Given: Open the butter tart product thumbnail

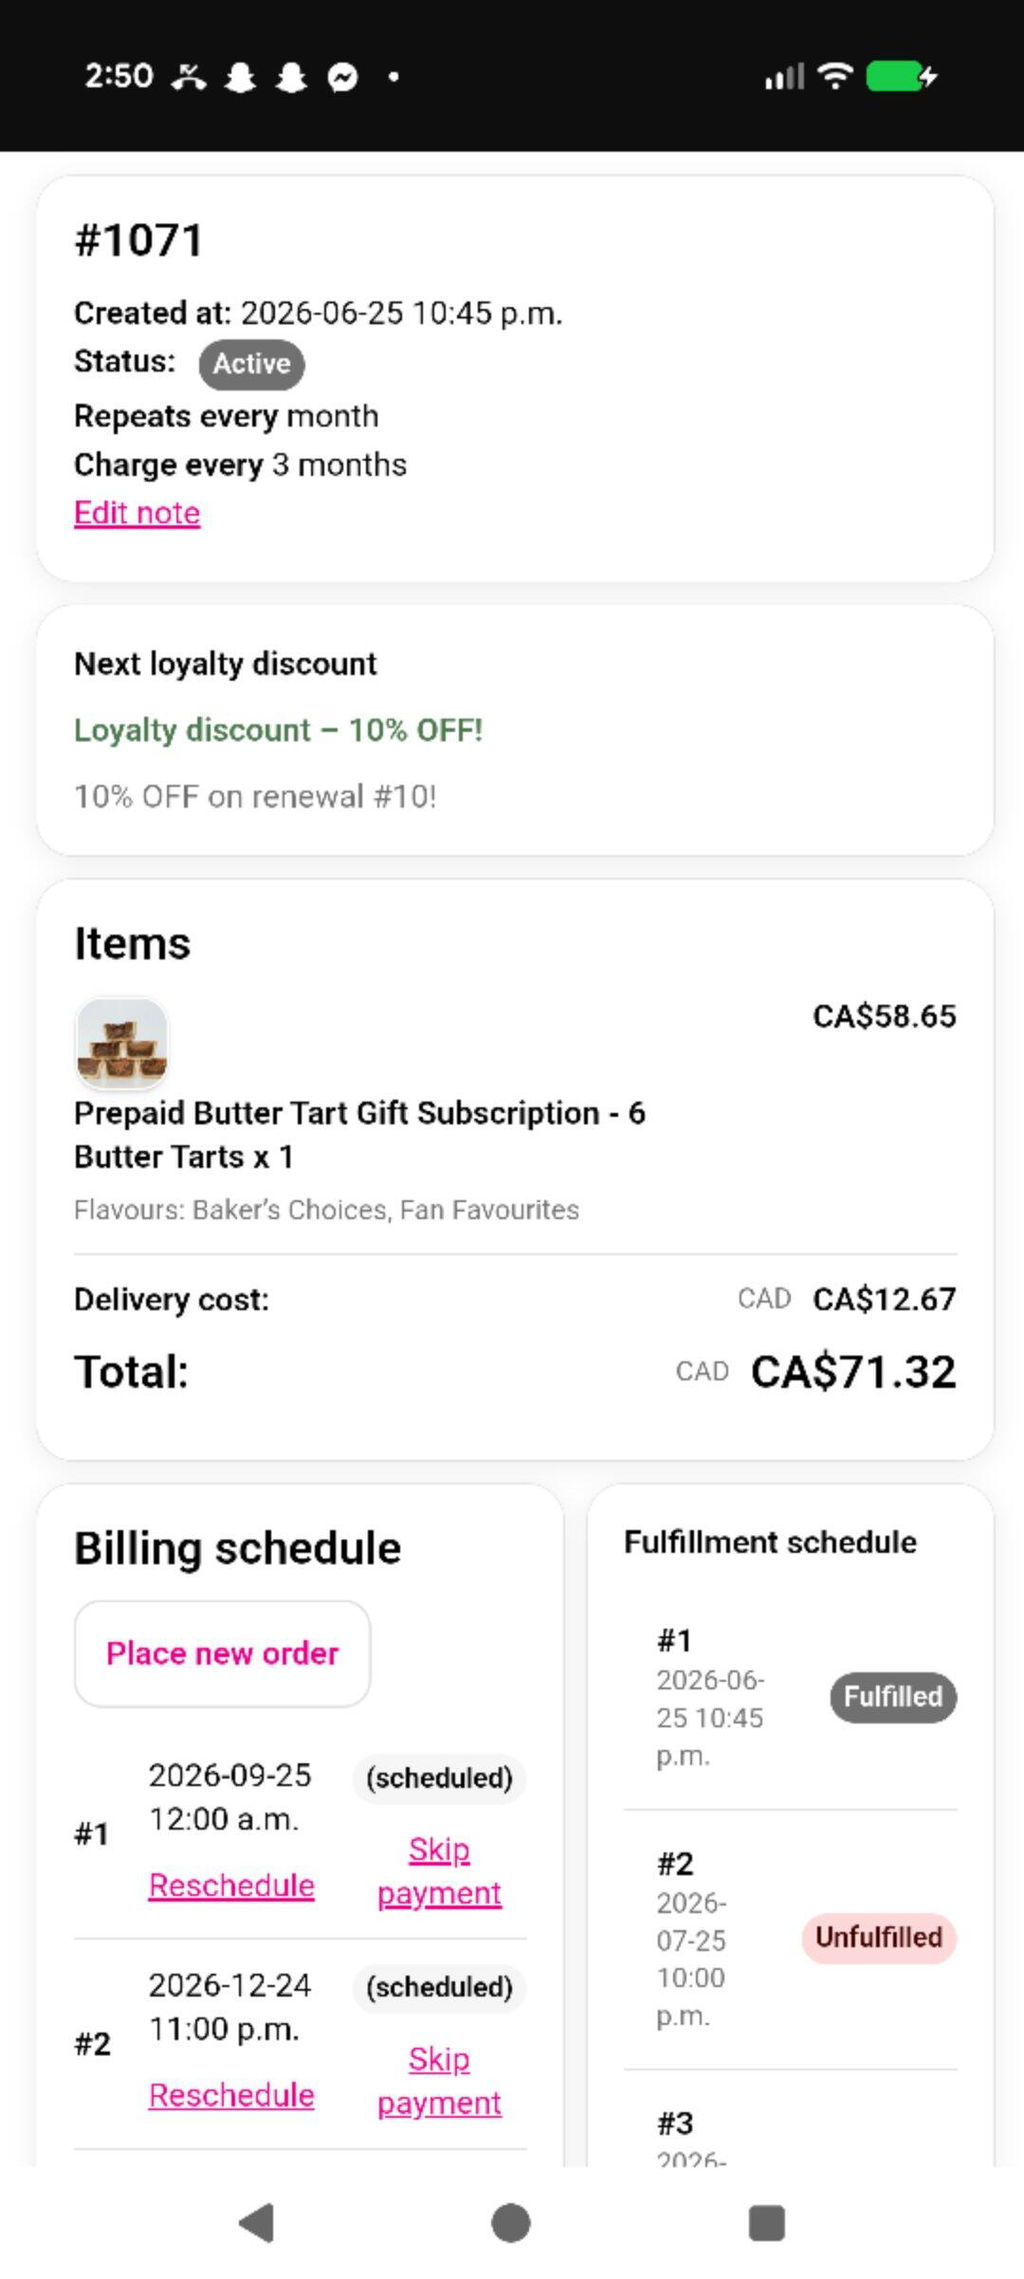Looking at the screenshot, I should tap(121, 1043).
